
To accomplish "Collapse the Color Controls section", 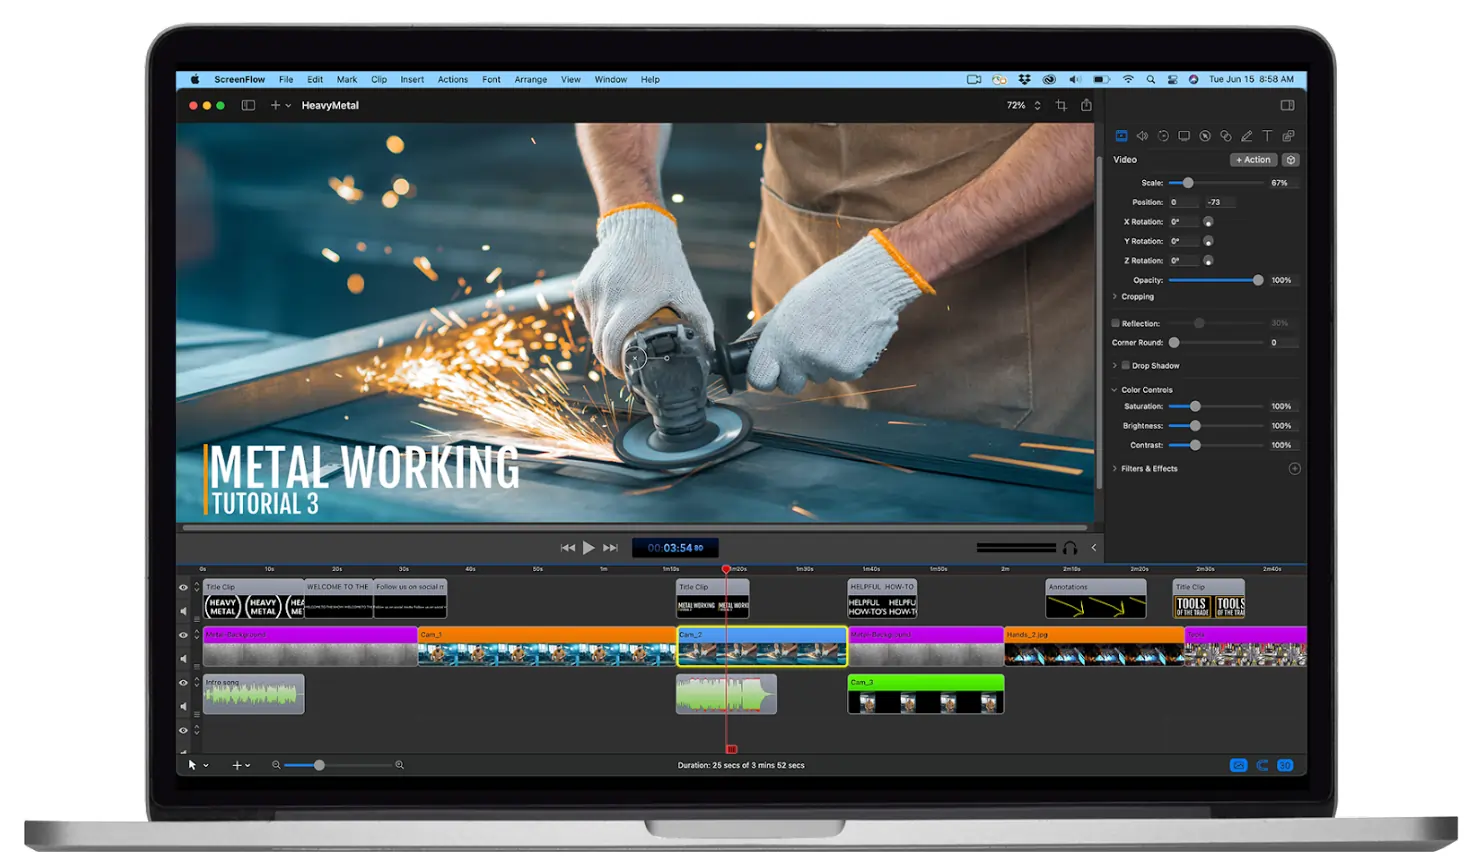I will [x=1116, y=389].
